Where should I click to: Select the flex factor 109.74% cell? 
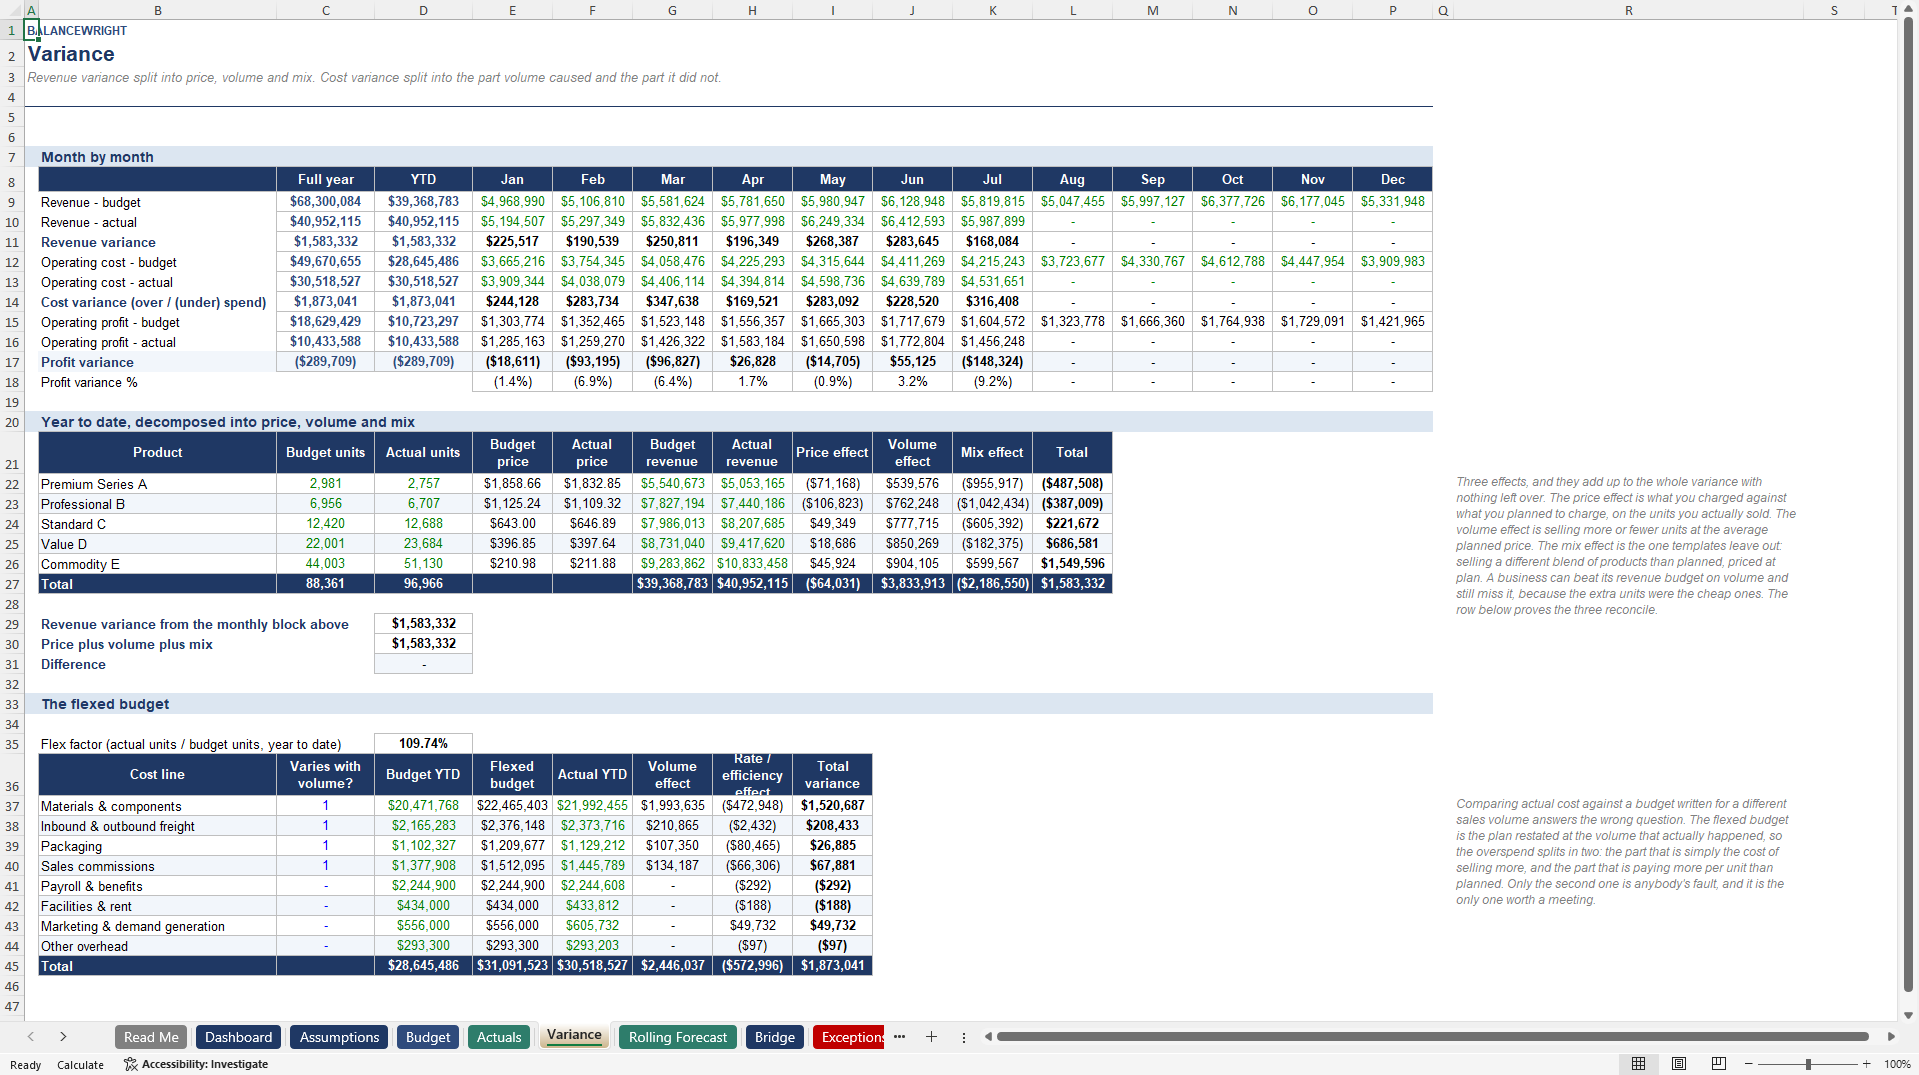tap(423, 744)
